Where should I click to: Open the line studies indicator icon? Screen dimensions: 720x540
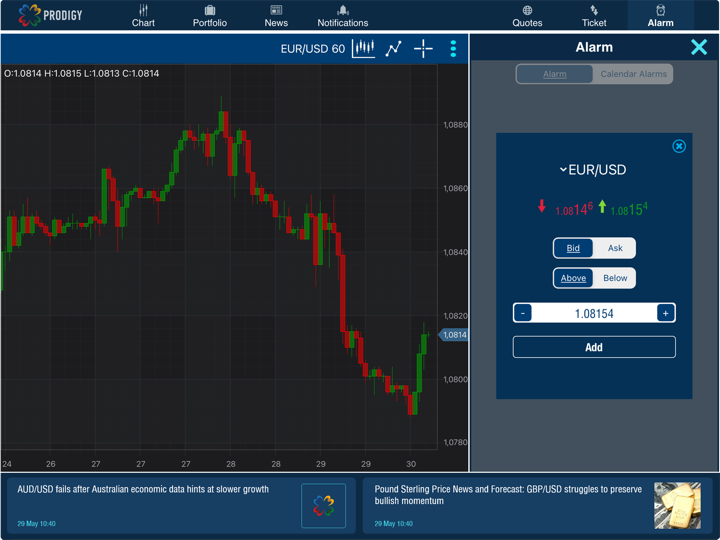point(394,48)
